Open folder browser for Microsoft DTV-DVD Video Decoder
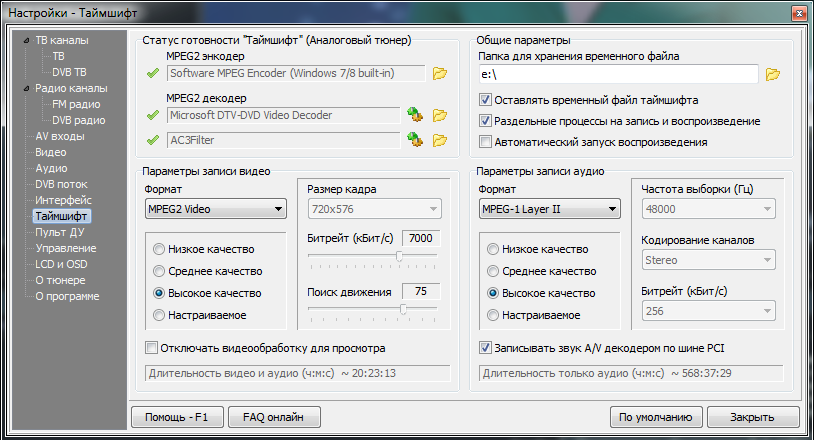Image resolution: width=814 pixels, height=440 pixels. 440,115
